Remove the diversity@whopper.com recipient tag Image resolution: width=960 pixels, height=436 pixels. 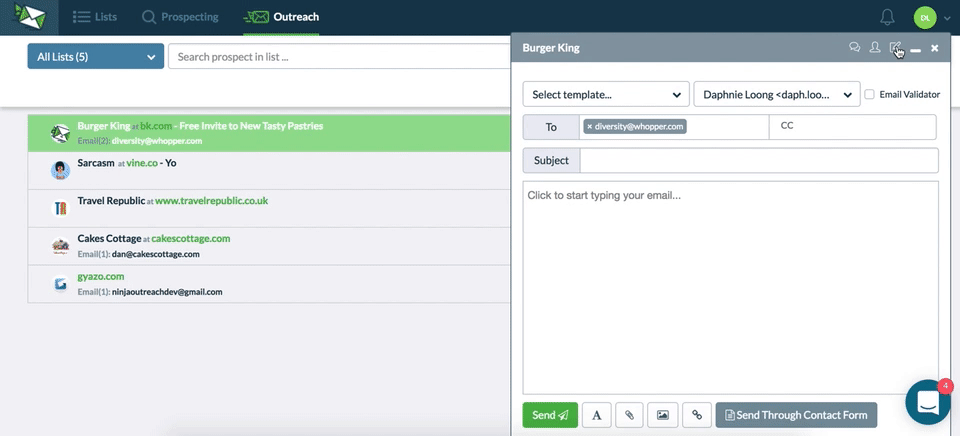point(590,127)
